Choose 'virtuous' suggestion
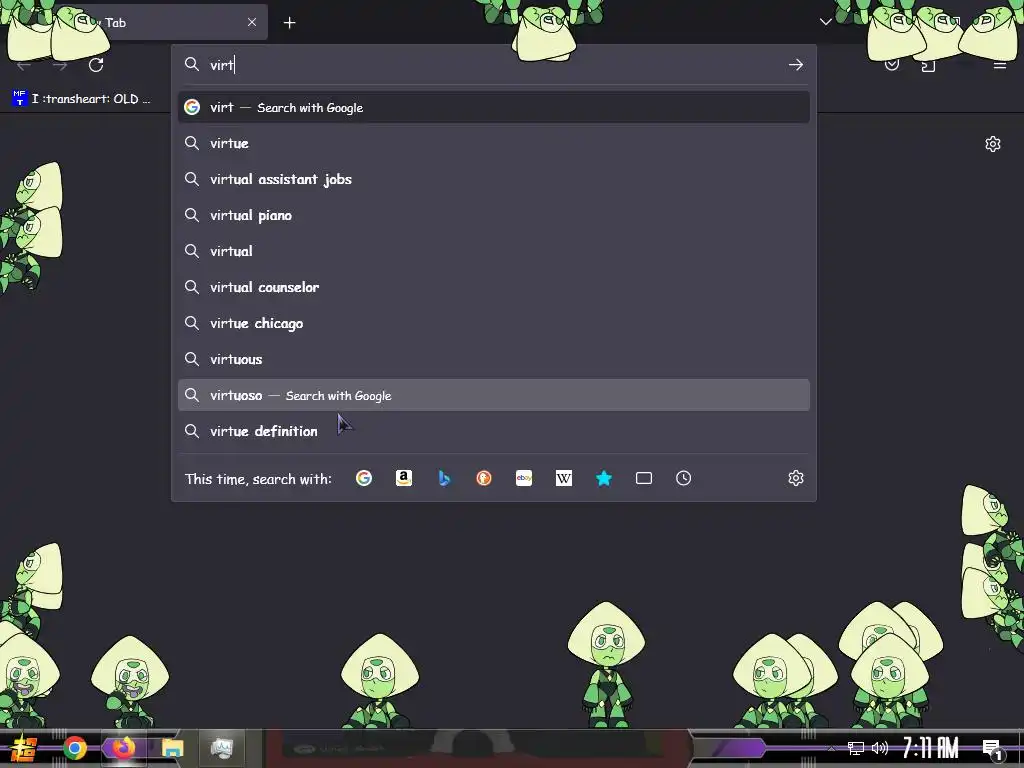The height and width of the screenshot is (768, 1024). (494, 359)
